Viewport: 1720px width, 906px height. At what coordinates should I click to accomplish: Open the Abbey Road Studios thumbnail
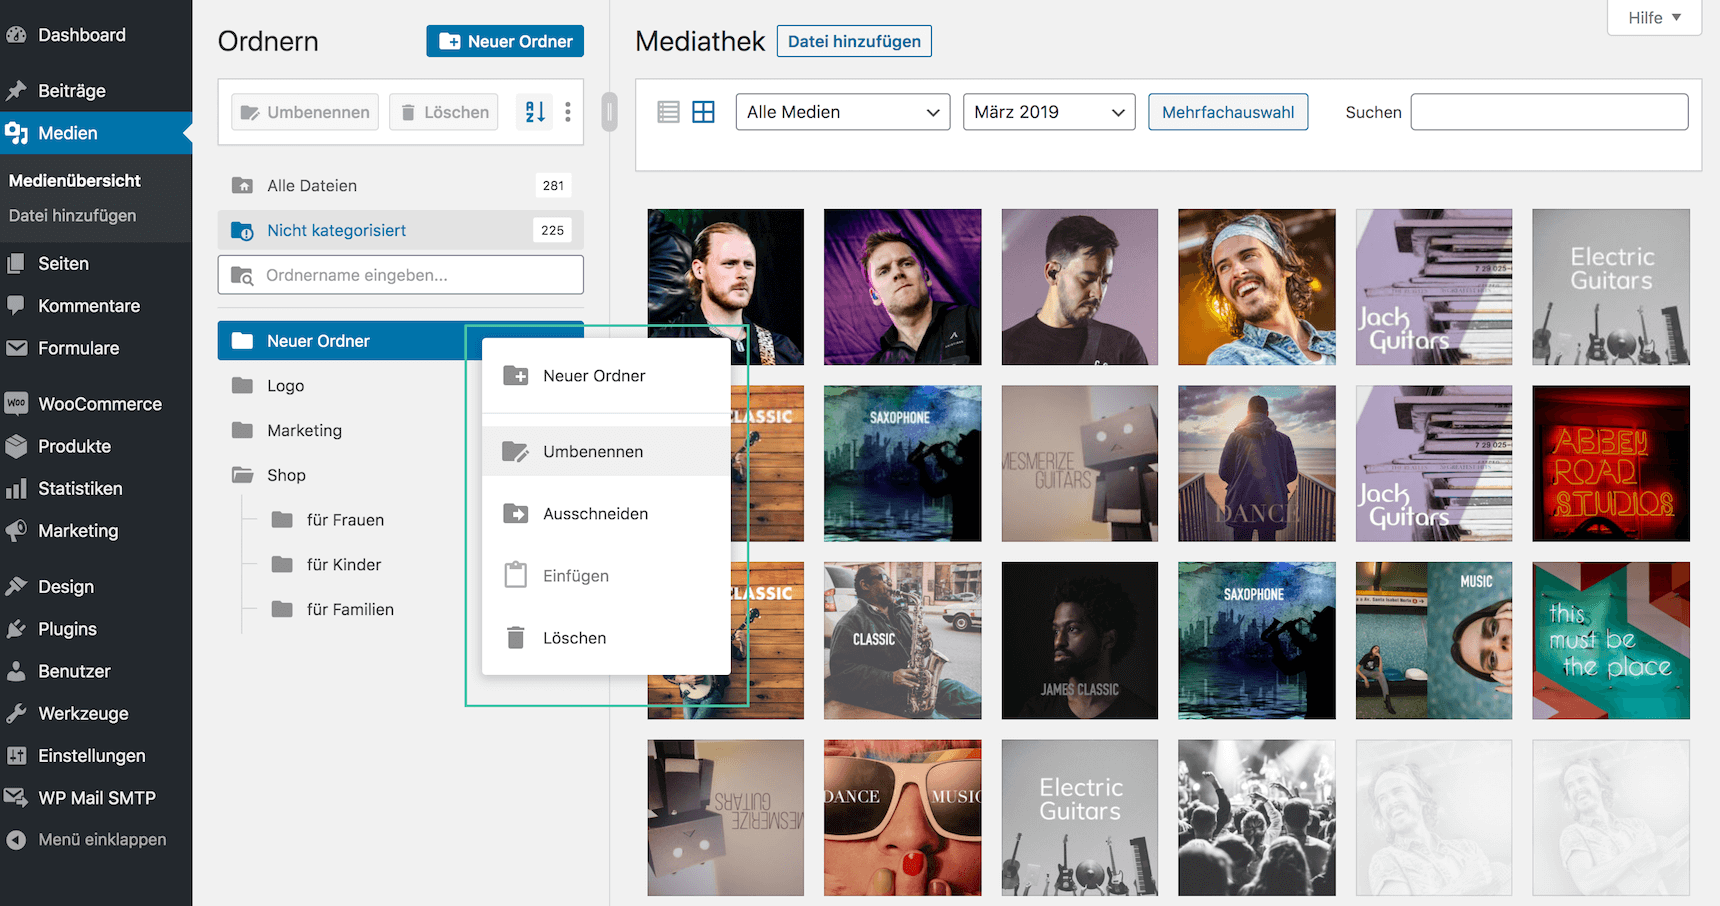[1610, 464]
